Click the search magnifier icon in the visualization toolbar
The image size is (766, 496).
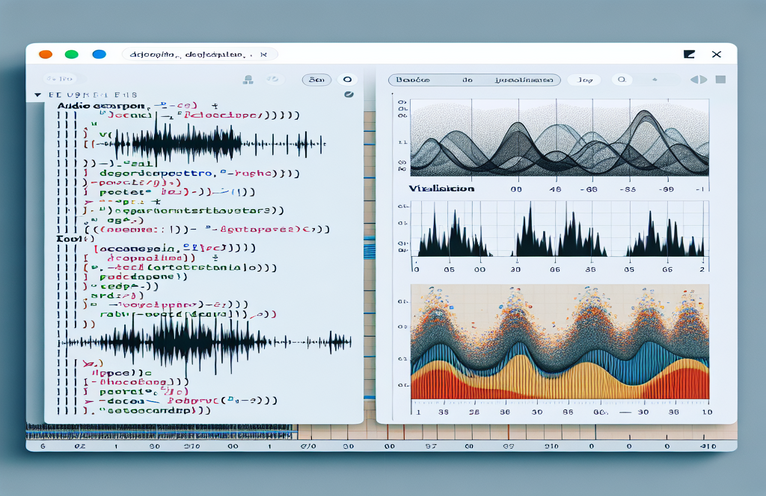[622, 78]
